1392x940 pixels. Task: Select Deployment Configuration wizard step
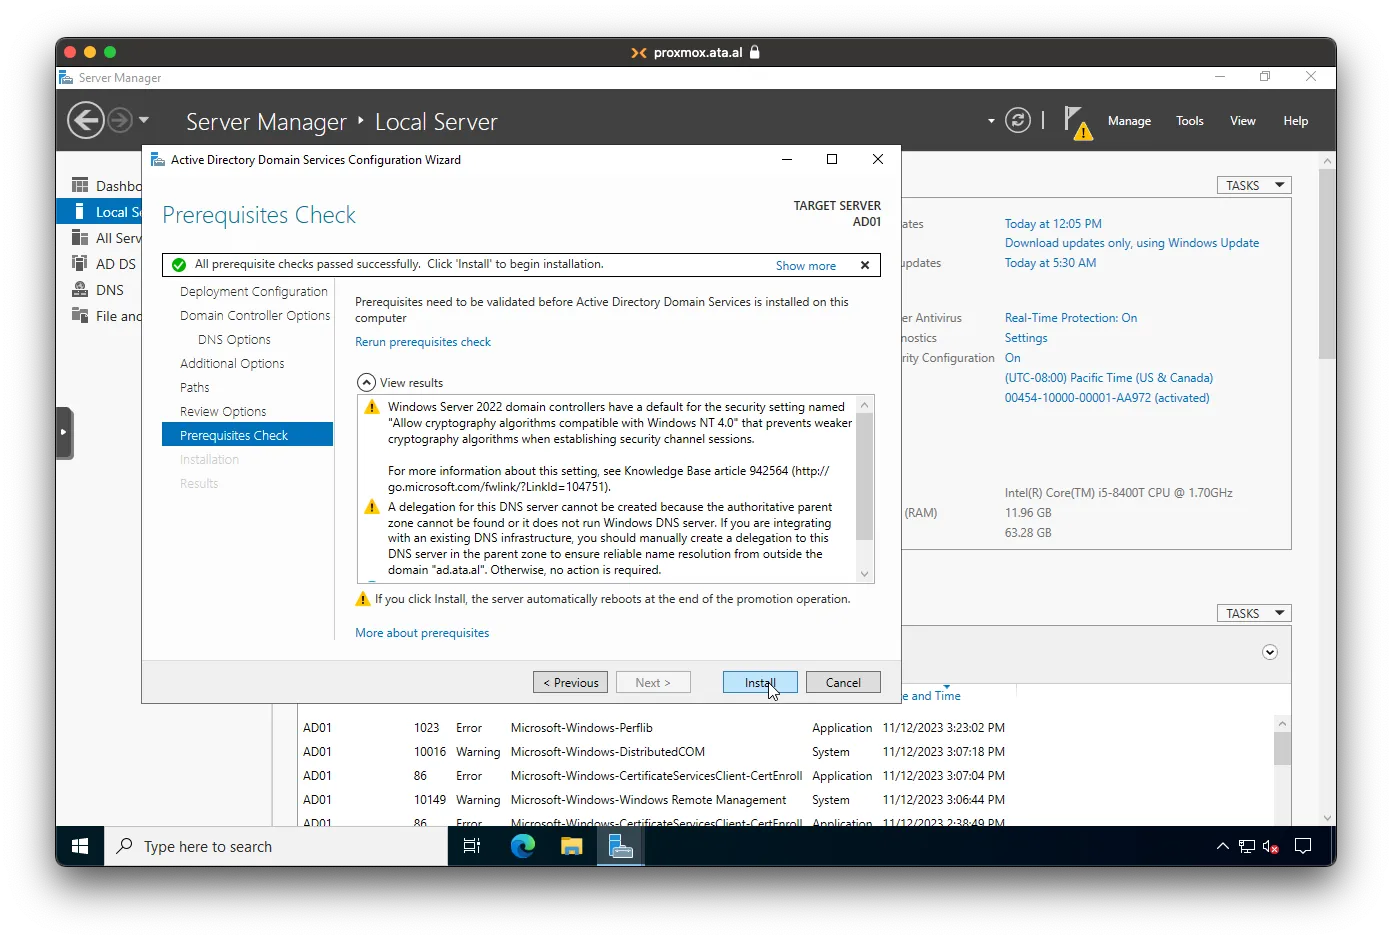(x=254, y=292)
